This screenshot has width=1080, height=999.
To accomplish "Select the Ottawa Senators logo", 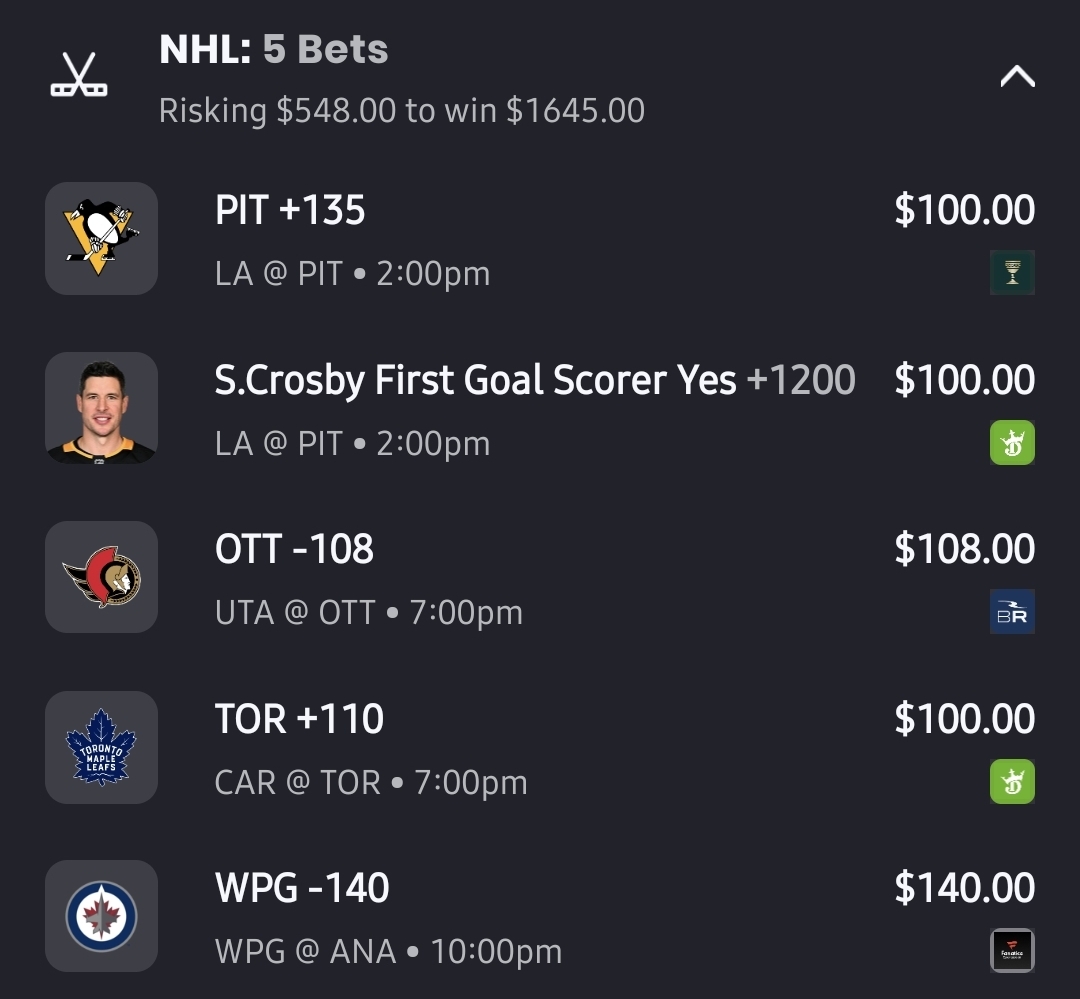I will tap(101, 577).
